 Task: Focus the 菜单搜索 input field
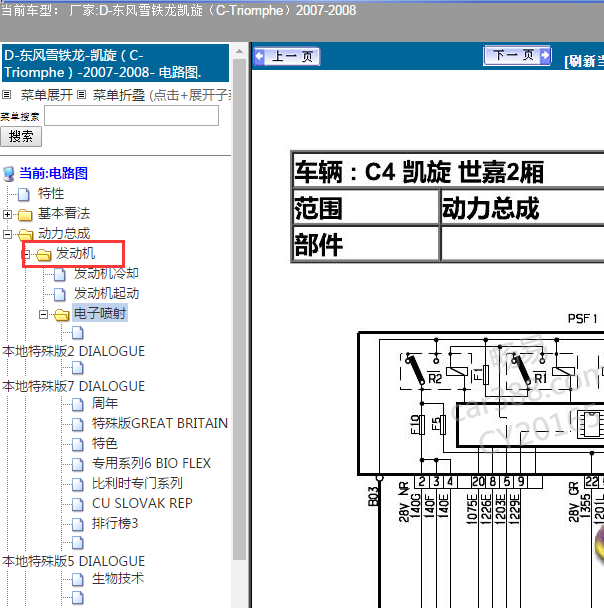(x=131, y=116)
